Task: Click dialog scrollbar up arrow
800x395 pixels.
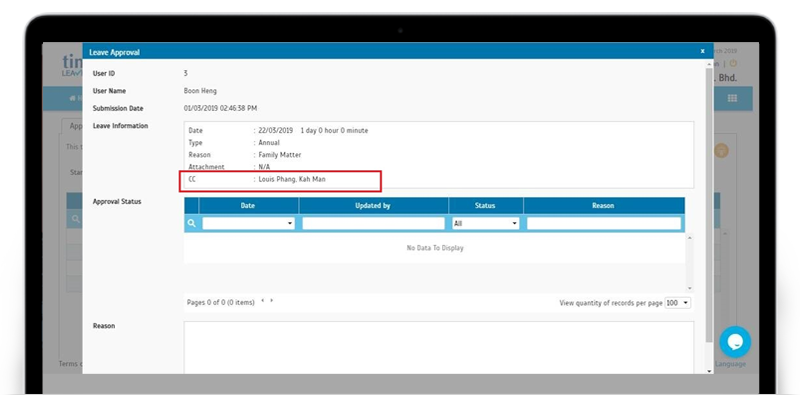Action: 709,64
